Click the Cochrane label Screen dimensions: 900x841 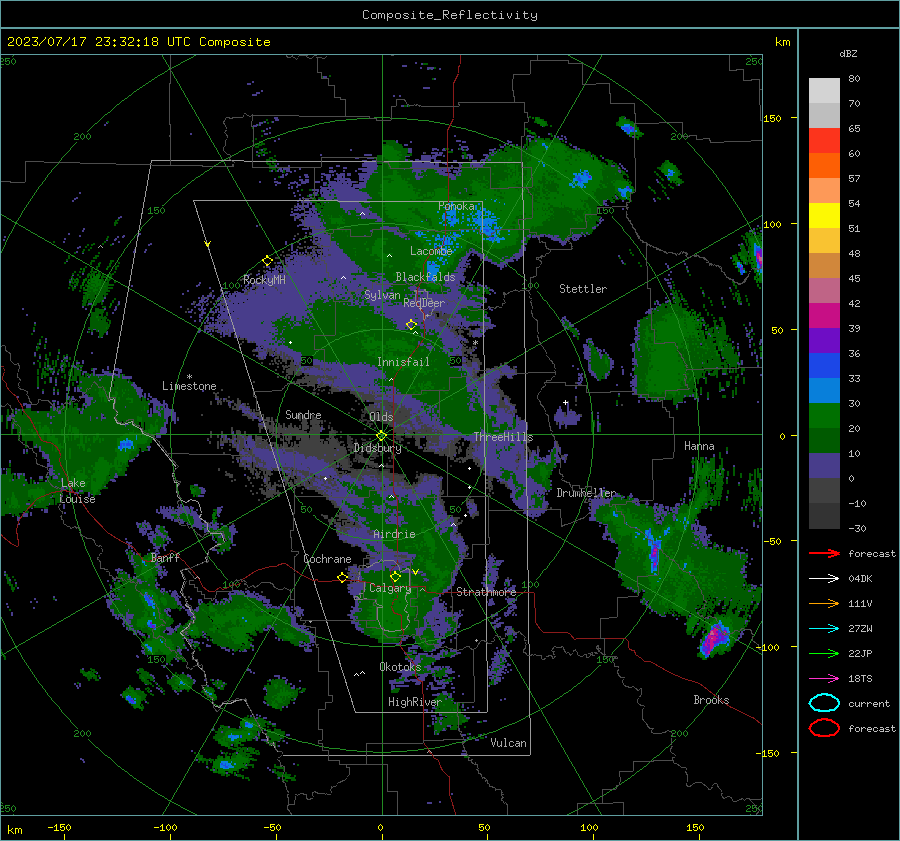click(x=327, y=559)
